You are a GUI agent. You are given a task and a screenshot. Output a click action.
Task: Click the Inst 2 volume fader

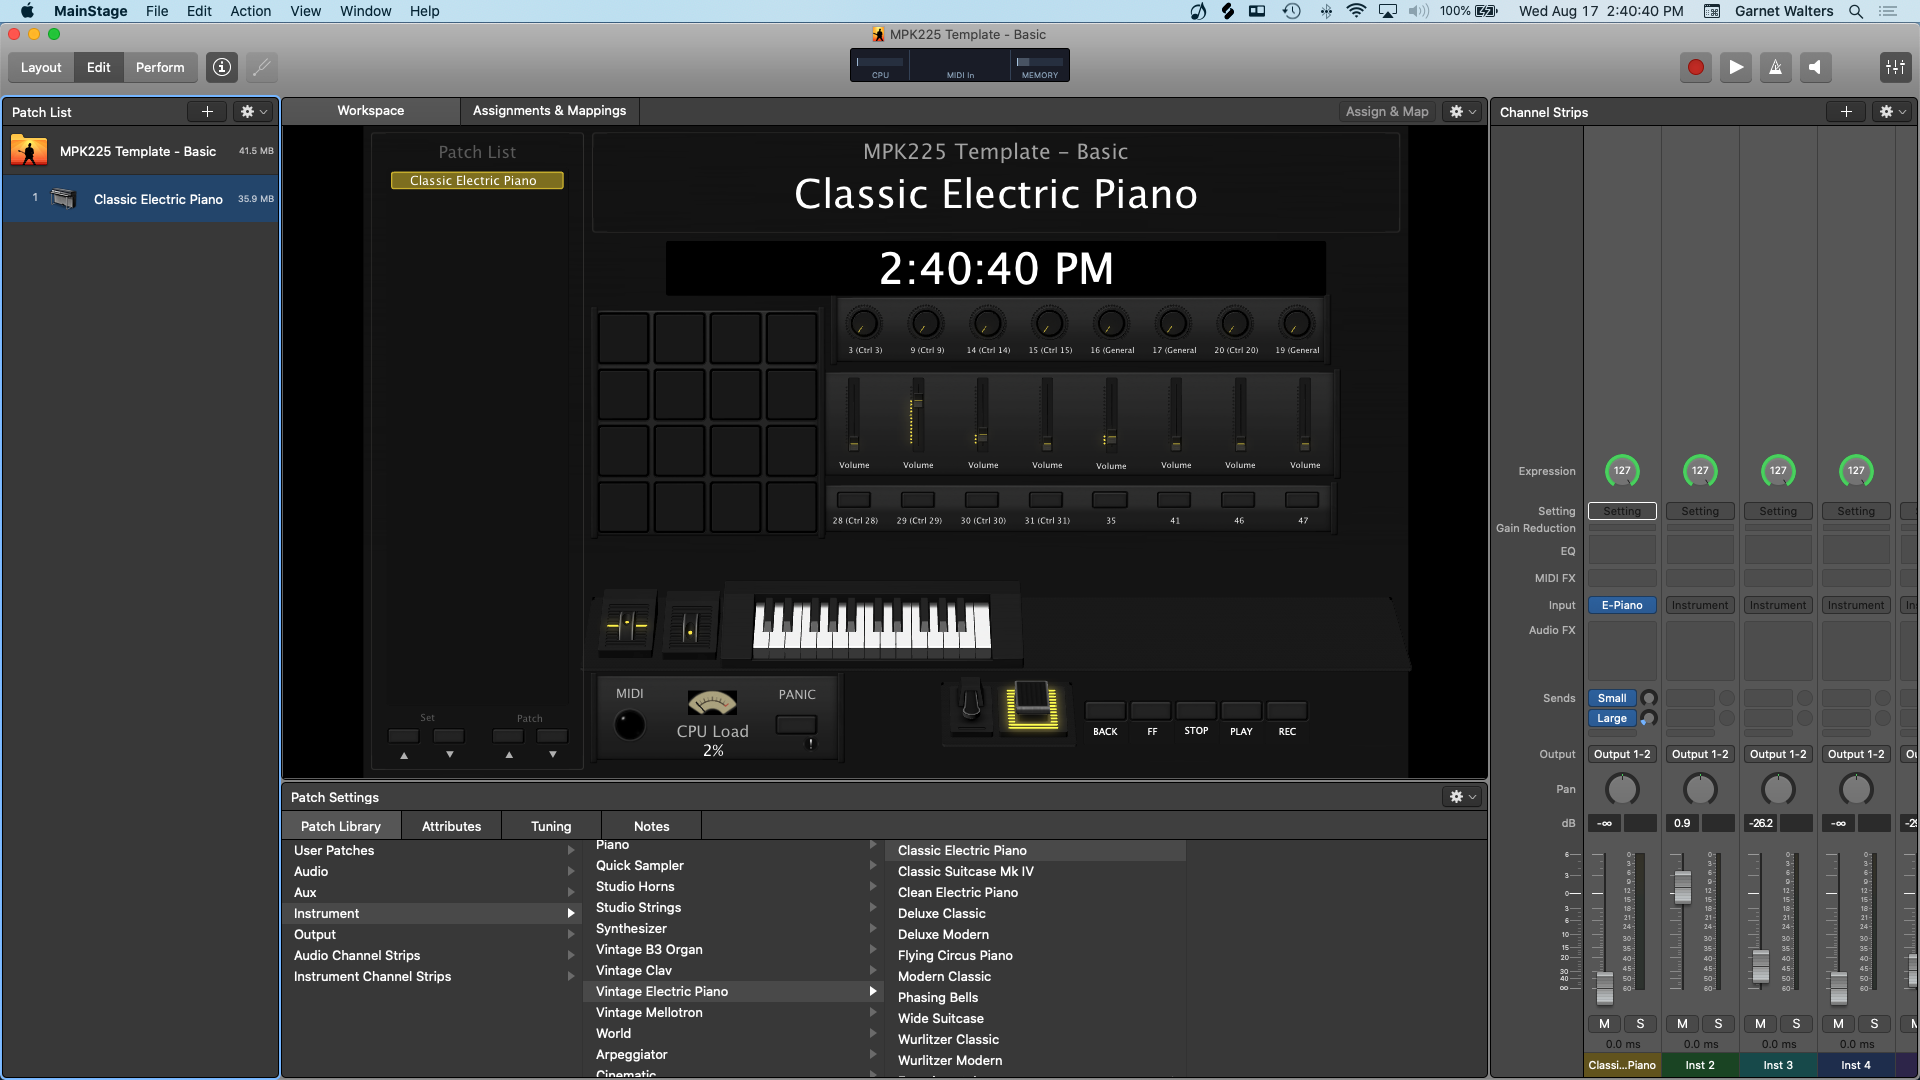(1683, 885)
